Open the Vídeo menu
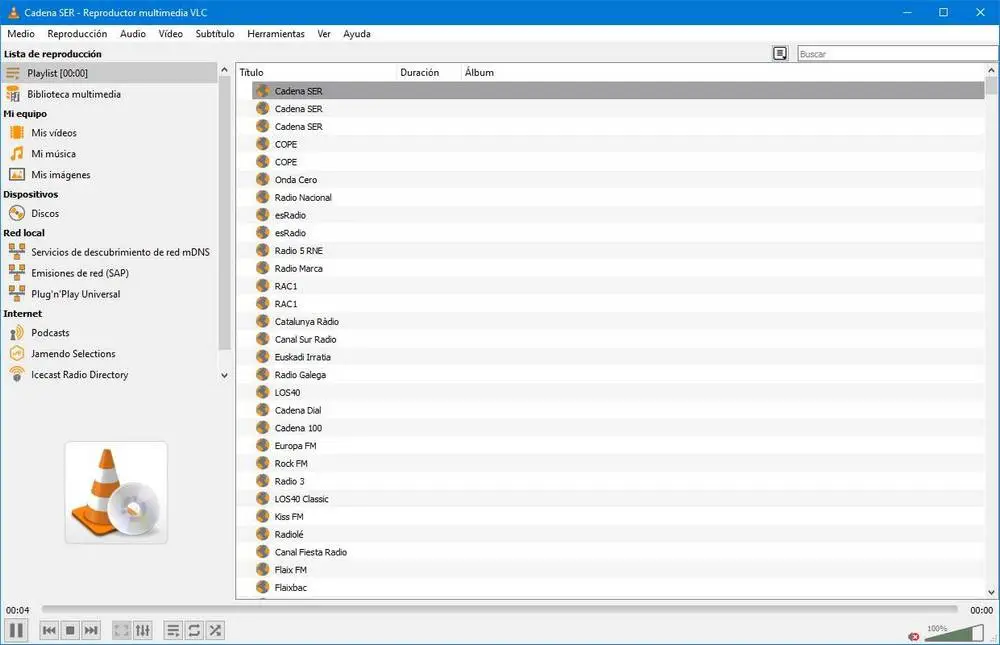Image resolution: width=1000 pixels, height=645 pixels. [170, 34]
